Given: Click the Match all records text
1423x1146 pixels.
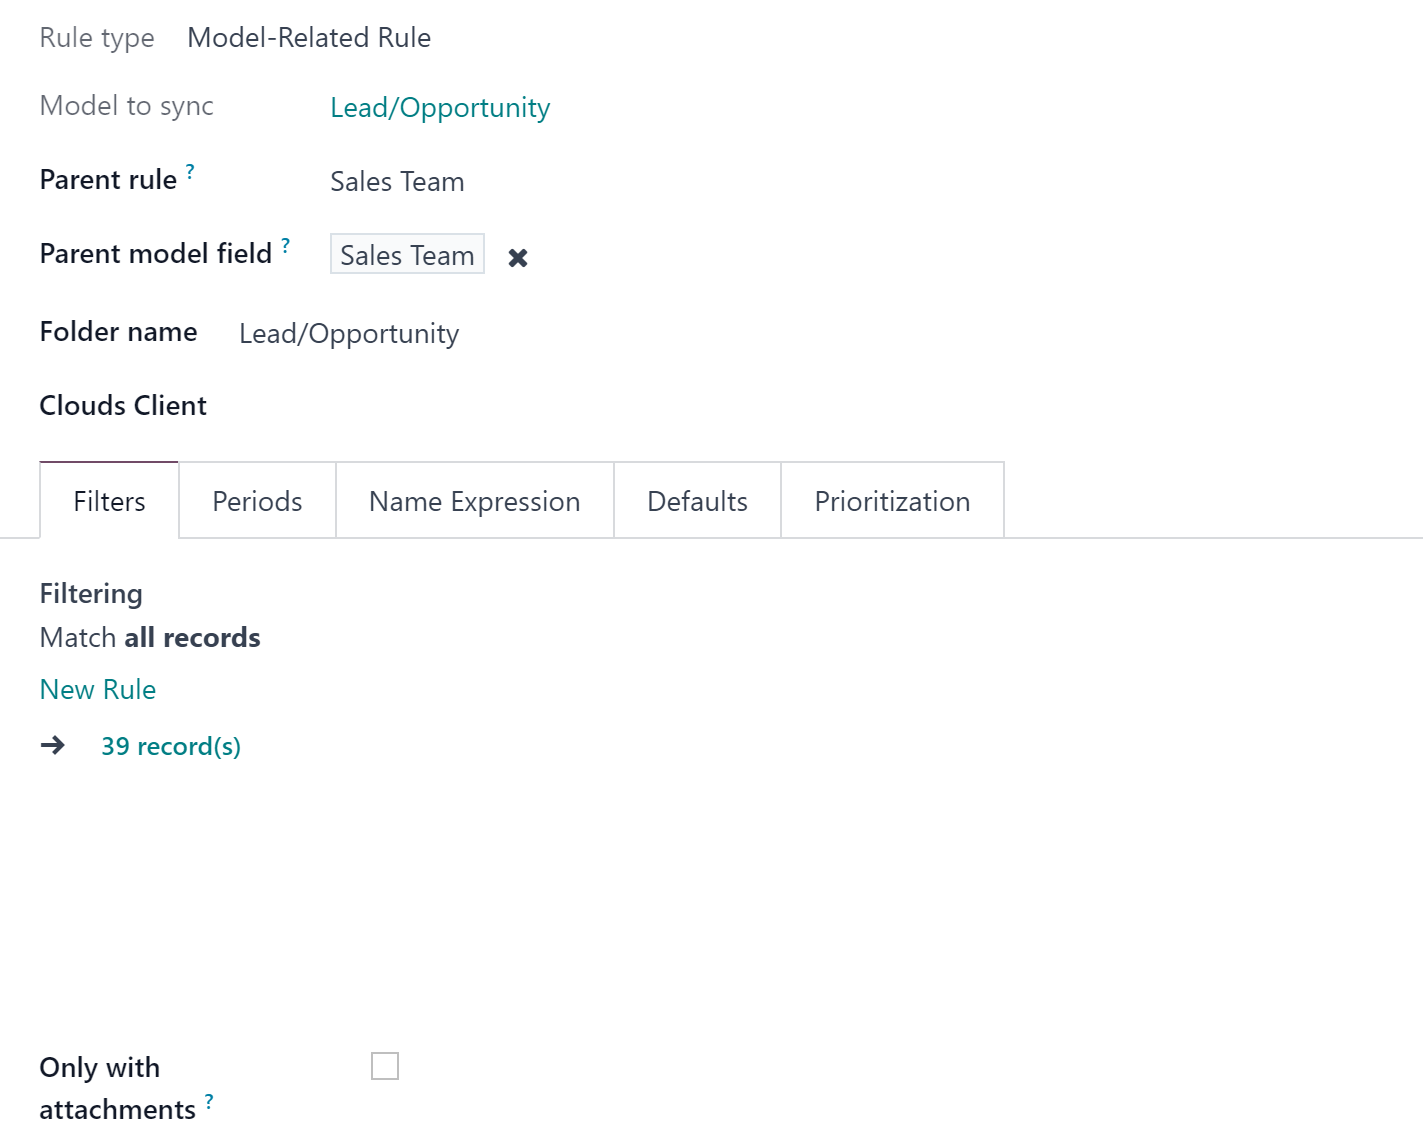Looking at the screenshot, I should pos(150,638).
